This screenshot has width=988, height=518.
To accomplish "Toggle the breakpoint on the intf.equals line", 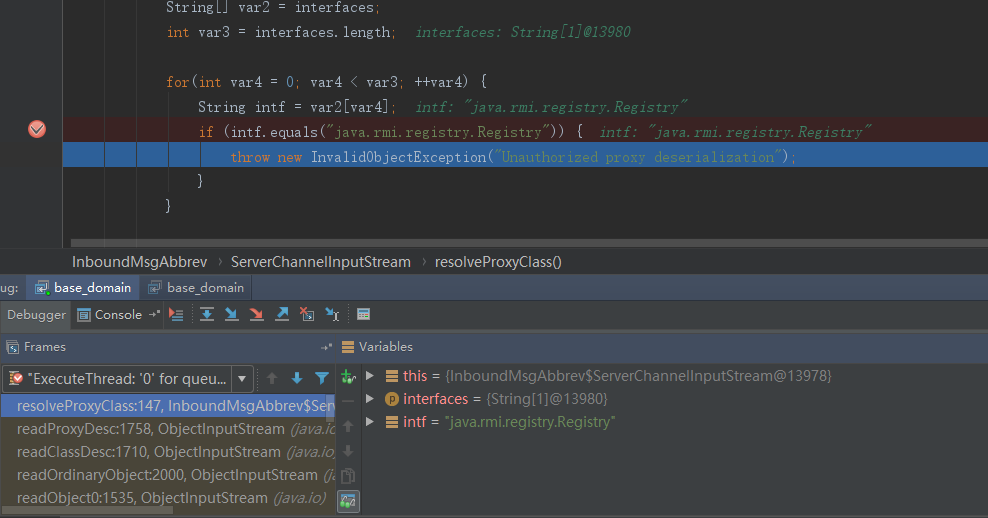I will 37,129.
